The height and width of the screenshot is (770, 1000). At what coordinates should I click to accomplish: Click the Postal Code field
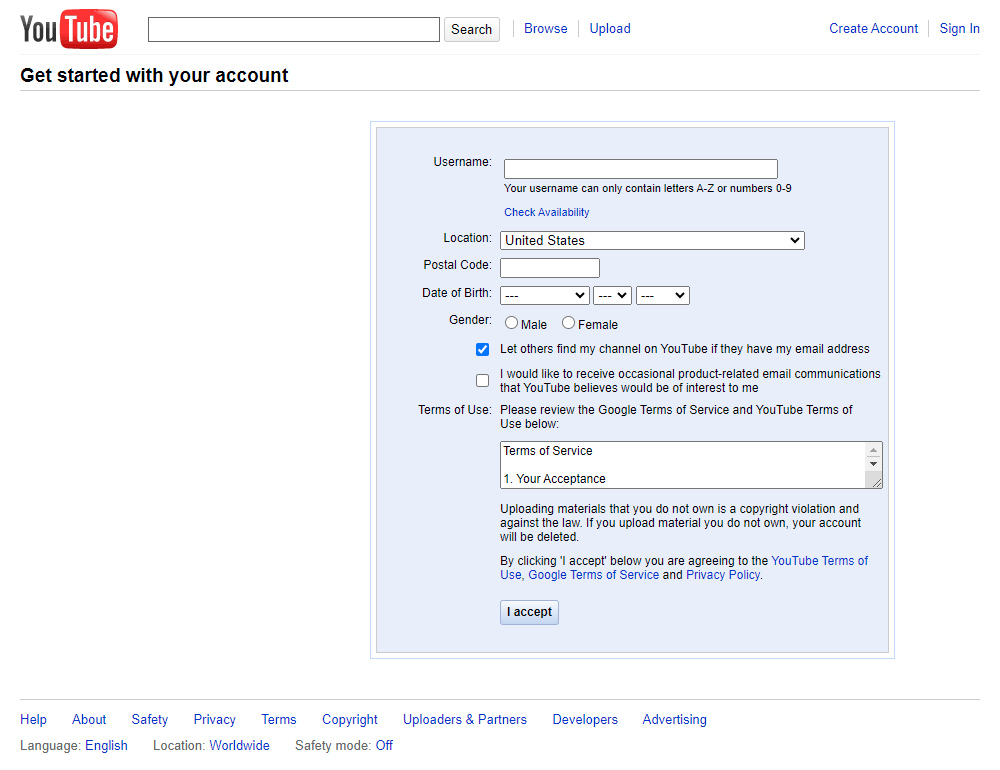550,268
